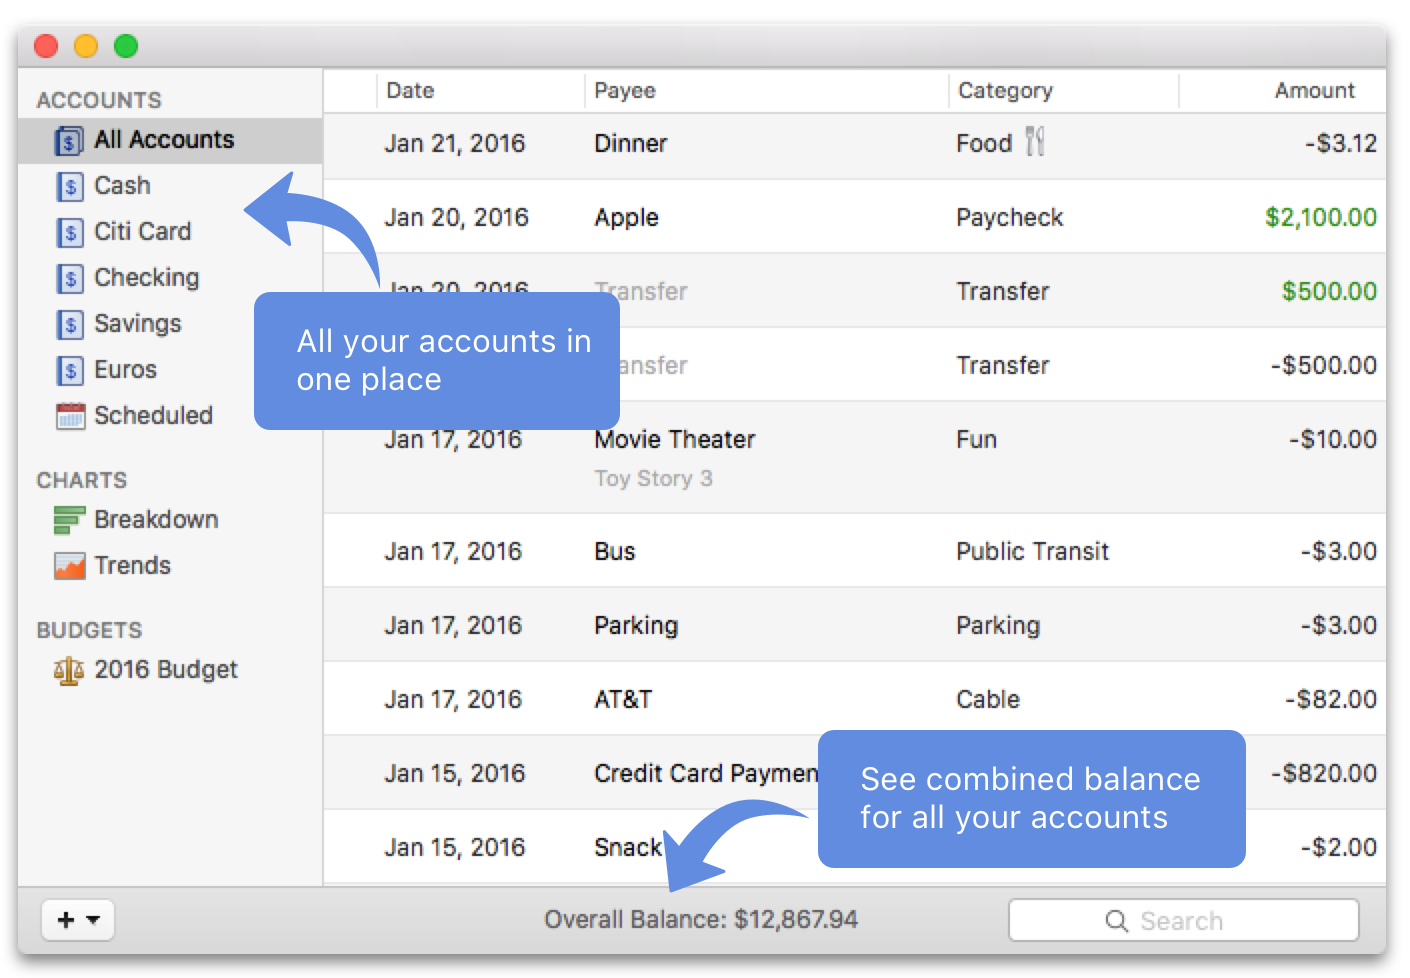Focus the Search field
The height and width of the screenshot is (978, 1410).
[1184, 920]
